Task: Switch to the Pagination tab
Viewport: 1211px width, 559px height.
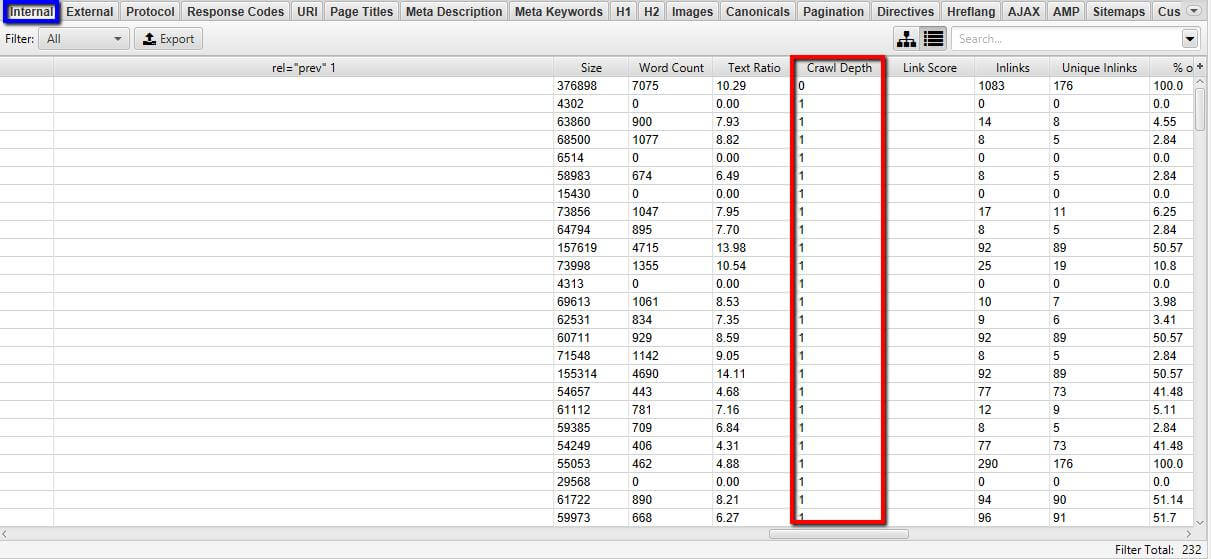Action: (x=833, y=12)
